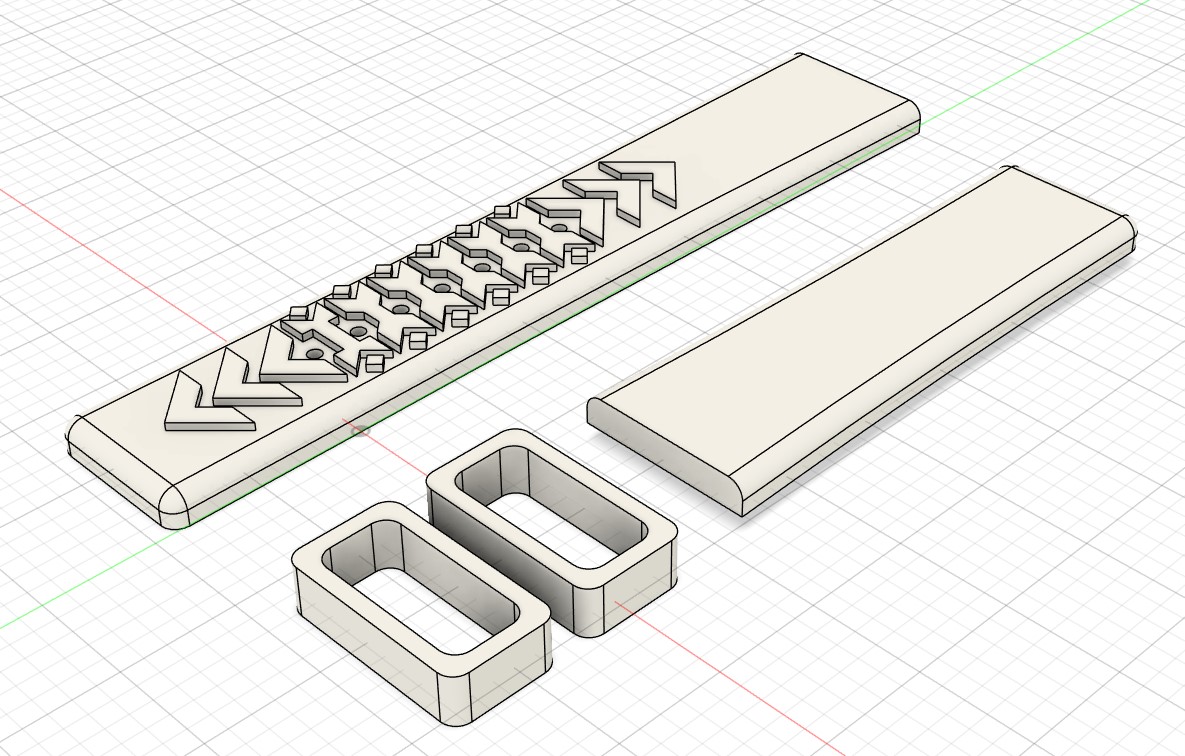Select the circular hole nearest the near-end chevrons
The image size is (1185, 756).
tap(314, 353)
